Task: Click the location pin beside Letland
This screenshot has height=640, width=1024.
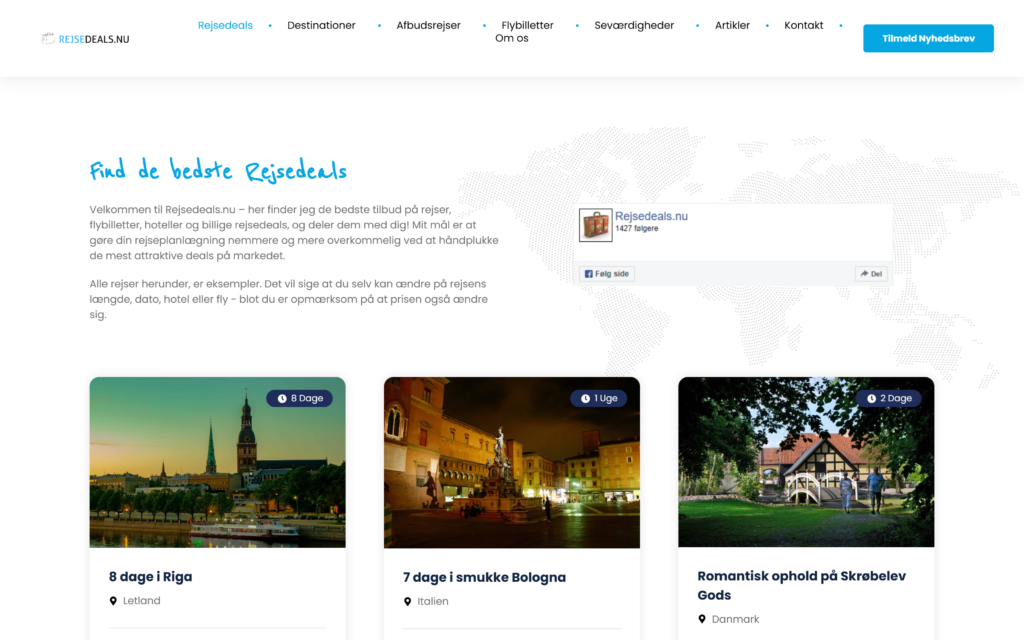Action: [x=113, y=601]
